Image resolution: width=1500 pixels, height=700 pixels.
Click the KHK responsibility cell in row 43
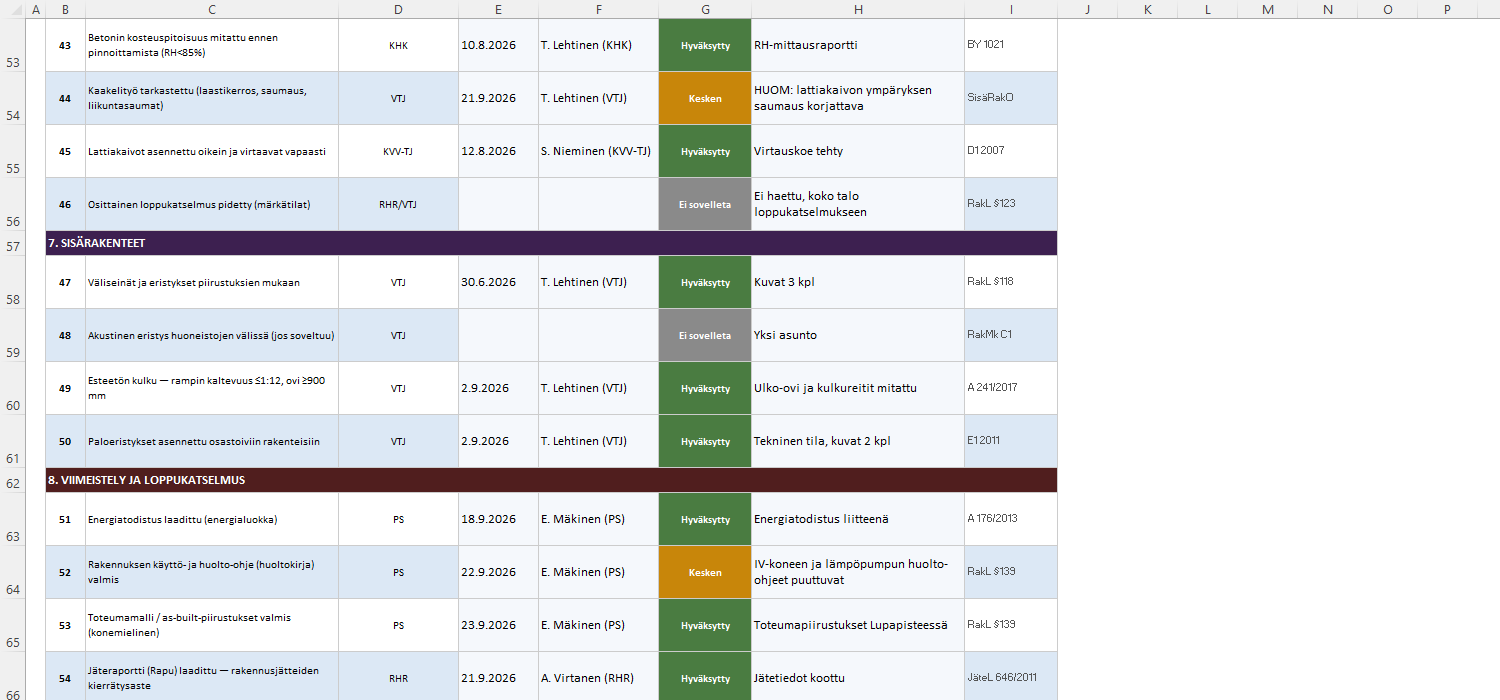tap(398, 45)
